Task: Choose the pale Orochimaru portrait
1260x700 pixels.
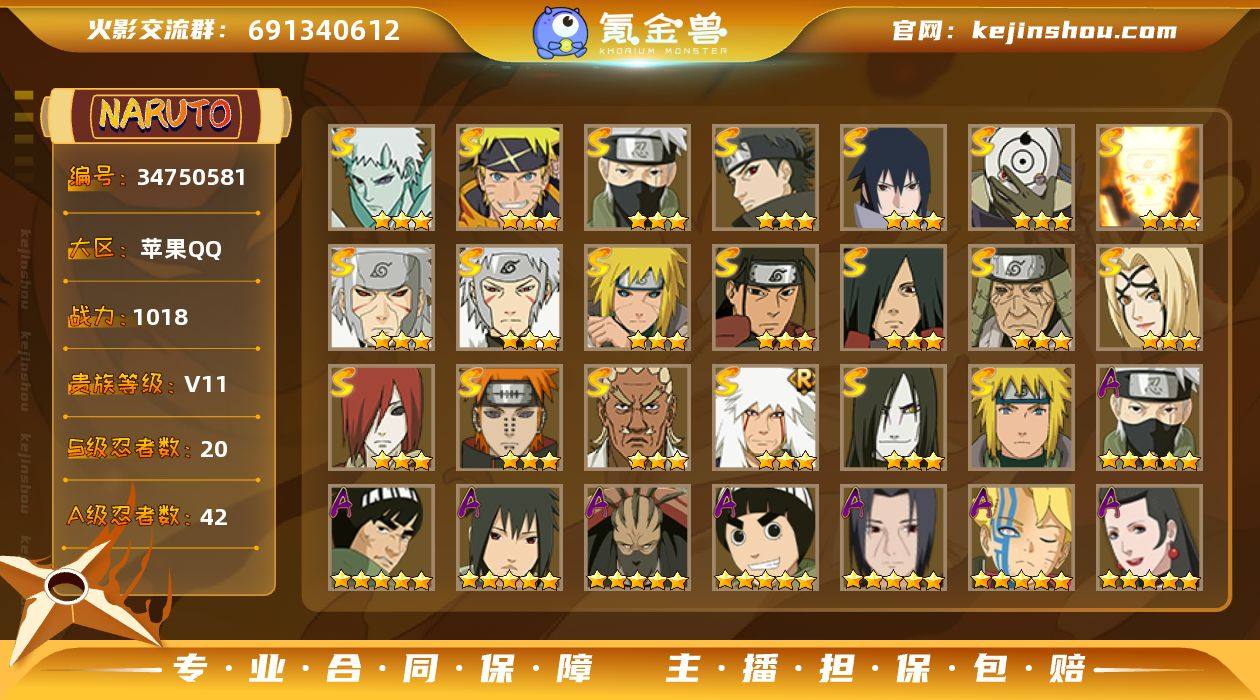Action: tap(893, 417)
